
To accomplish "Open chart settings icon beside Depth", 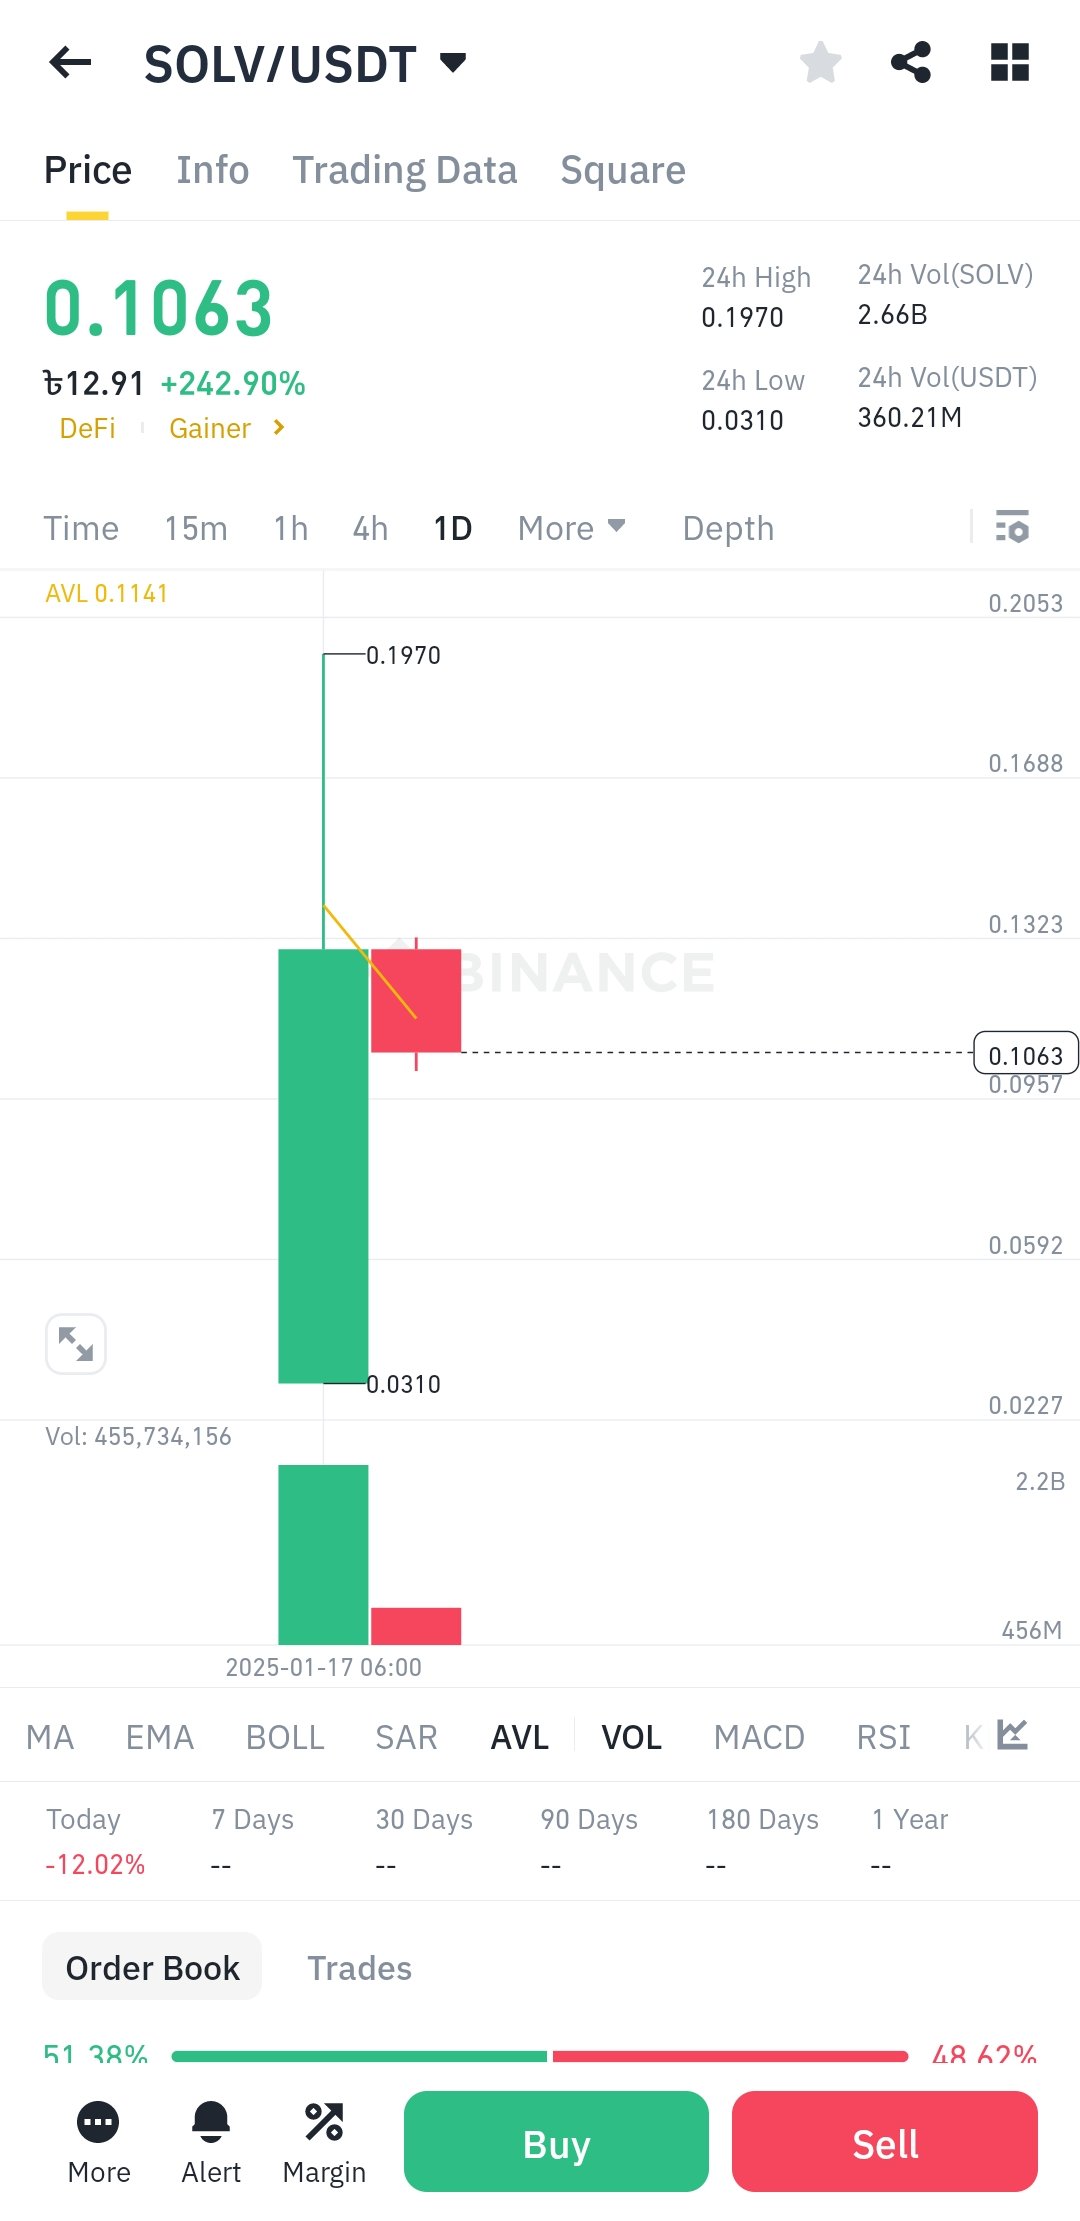I will click(1012, 527).
